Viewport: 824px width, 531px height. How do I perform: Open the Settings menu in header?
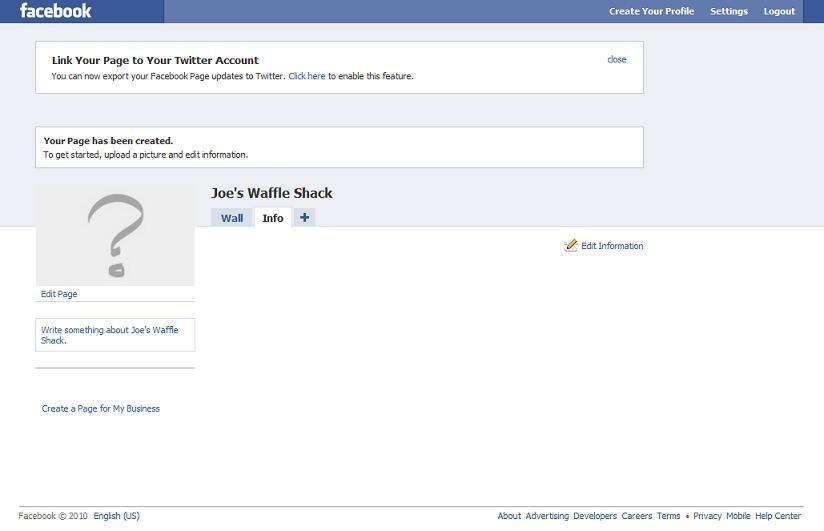[x=728, y=11]
